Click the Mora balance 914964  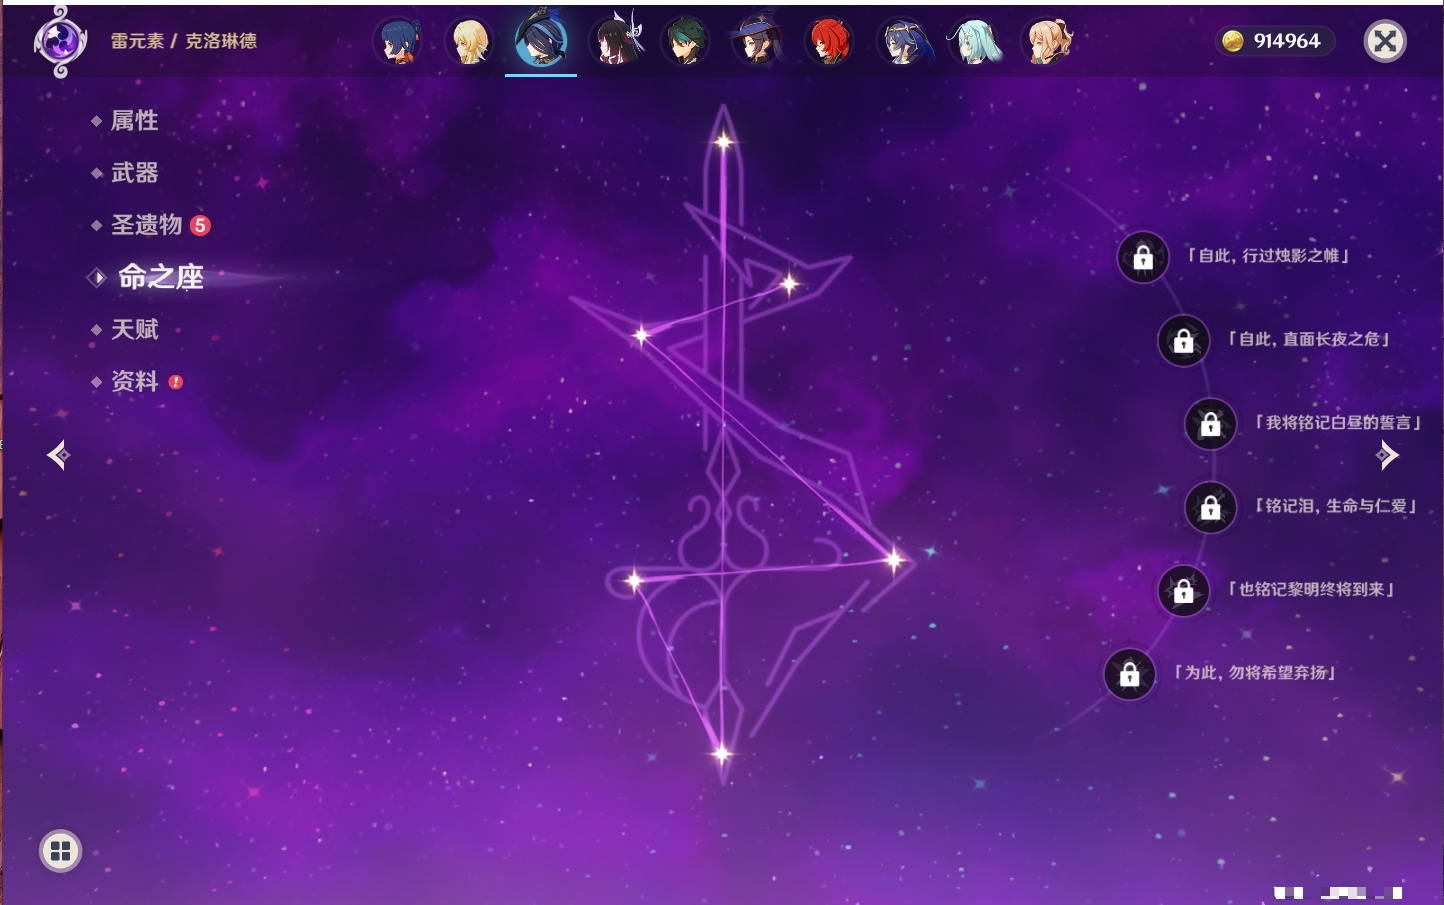(x=1287, y=41)
